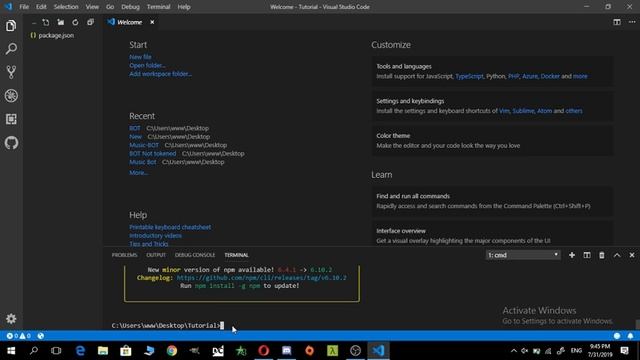Open File Explorer from taskbar
The image size is (640, 360).
coord(103,351)
